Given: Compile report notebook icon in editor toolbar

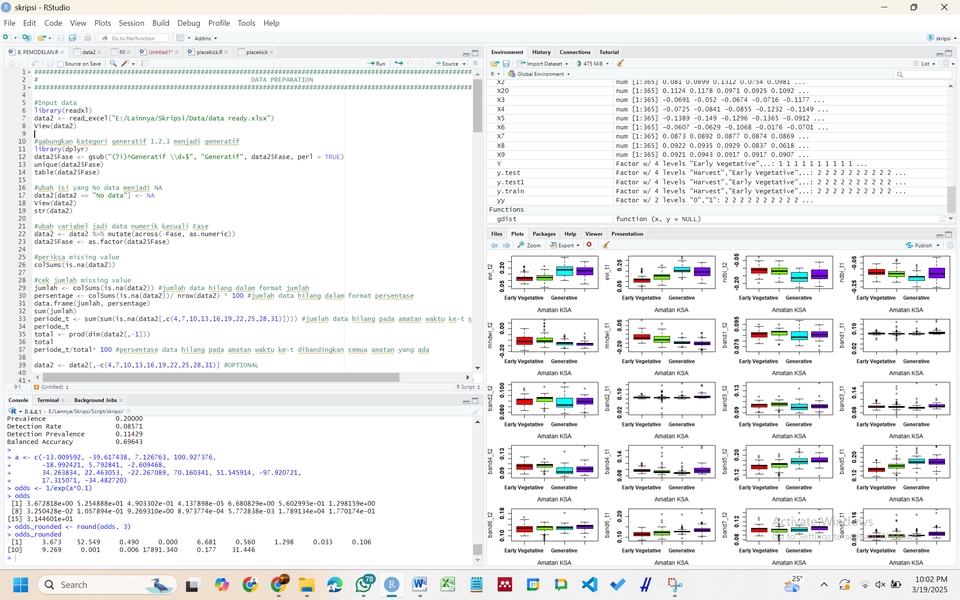Looking at the screenshot, I should (x=144, y=63).
